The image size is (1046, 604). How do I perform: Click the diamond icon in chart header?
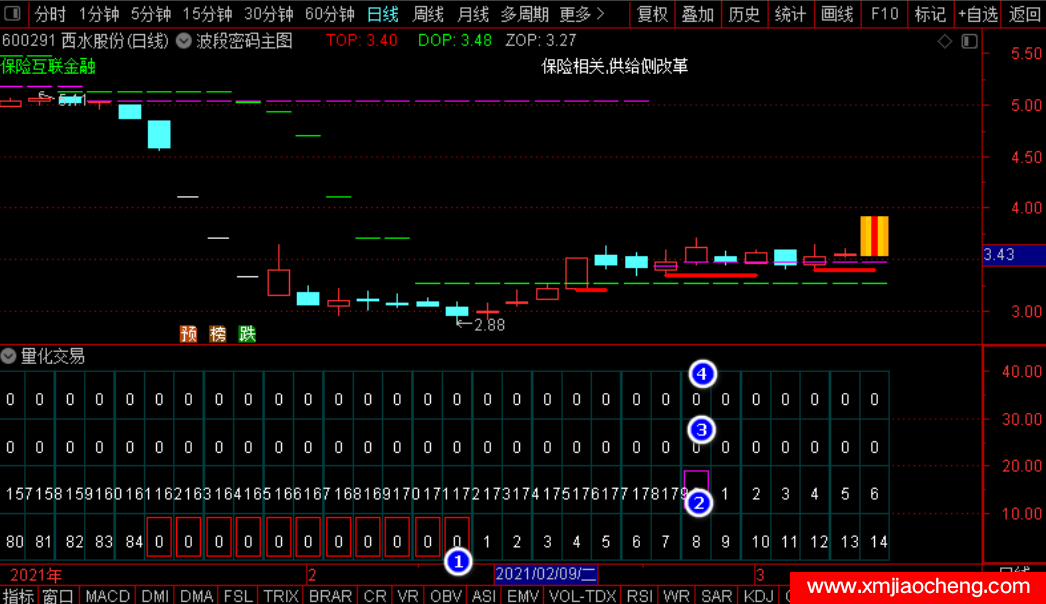(945, 41)
